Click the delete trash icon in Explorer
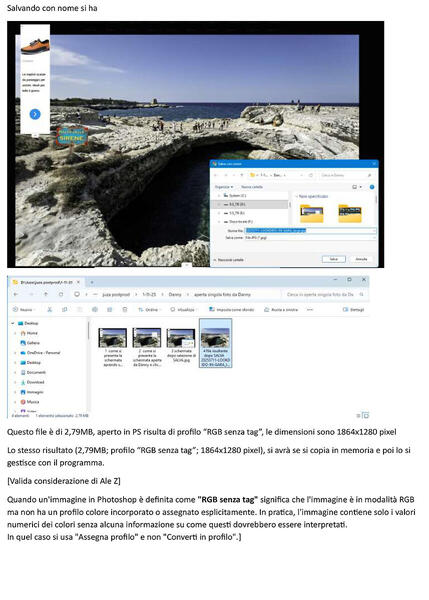 point(125,309)
